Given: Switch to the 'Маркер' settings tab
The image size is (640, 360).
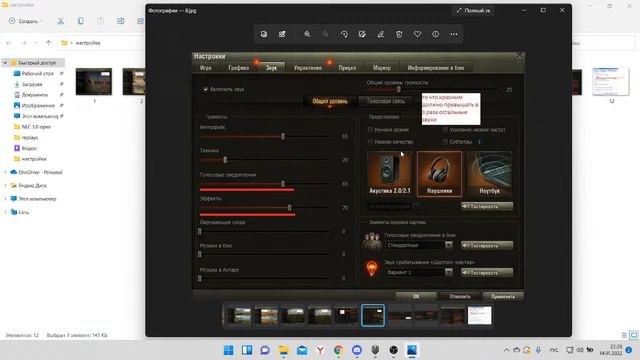Looking at the screenshot, I should tap(382, 68).
